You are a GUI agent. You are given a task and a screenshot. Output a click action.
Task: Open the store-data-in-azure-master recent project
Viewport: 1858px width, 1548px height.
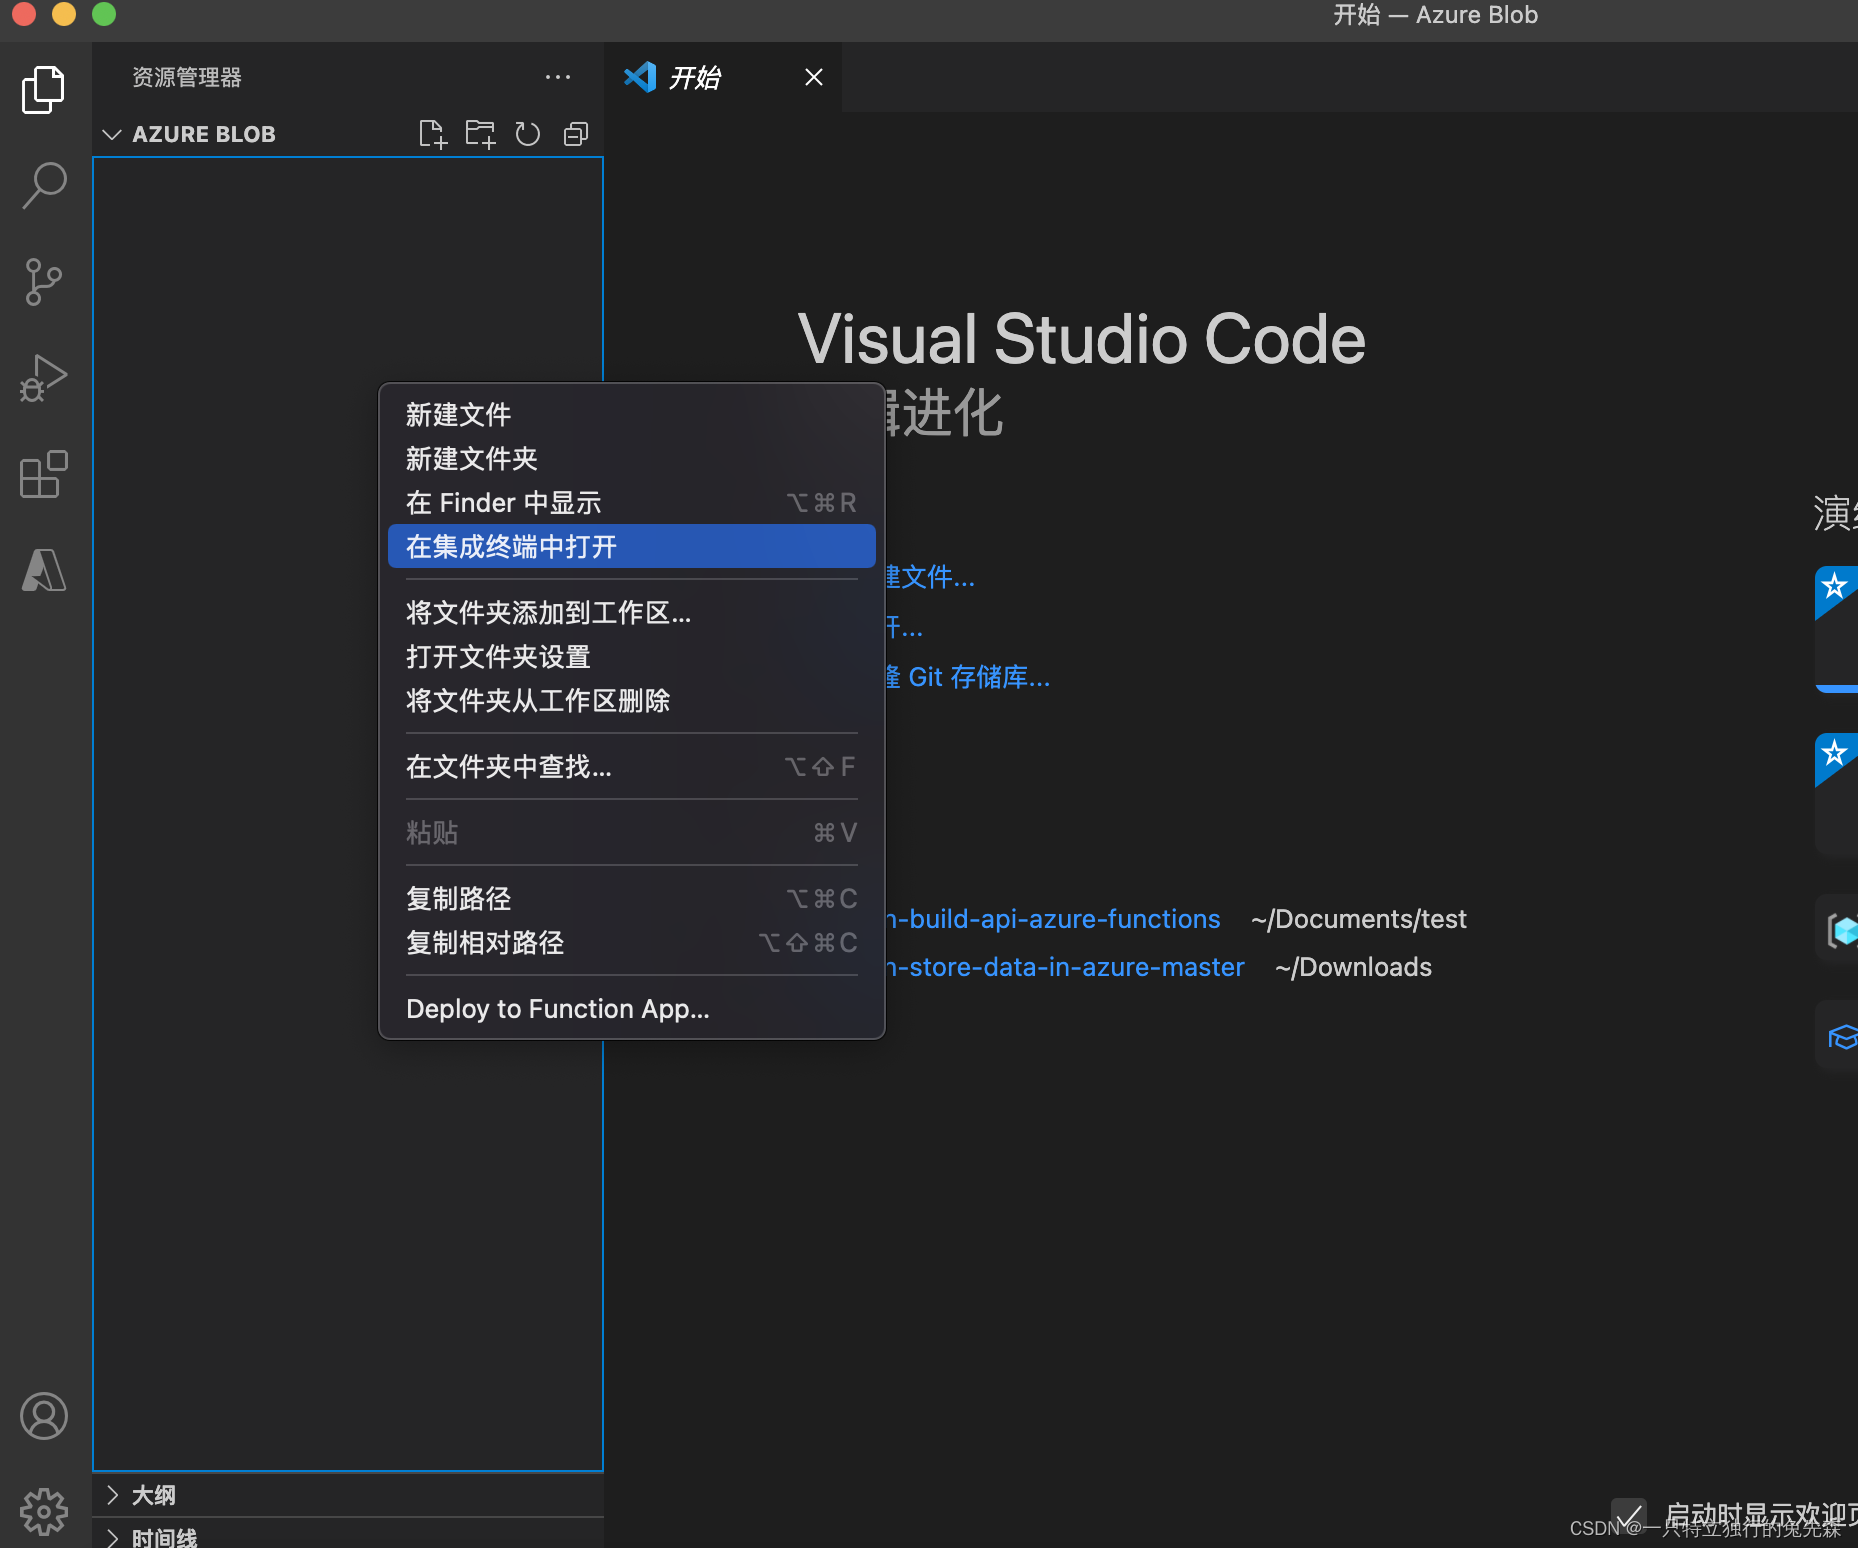point(1065,967)
